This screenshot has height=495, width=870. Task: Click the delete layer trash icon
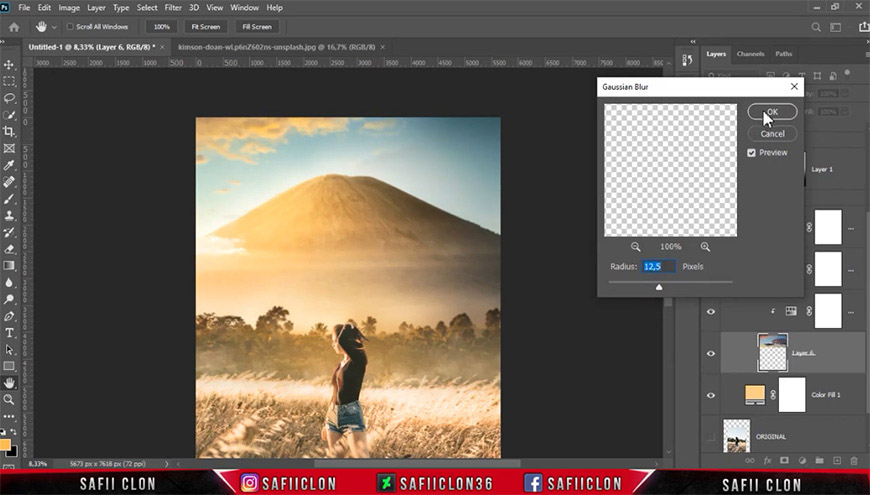(854, 461)
